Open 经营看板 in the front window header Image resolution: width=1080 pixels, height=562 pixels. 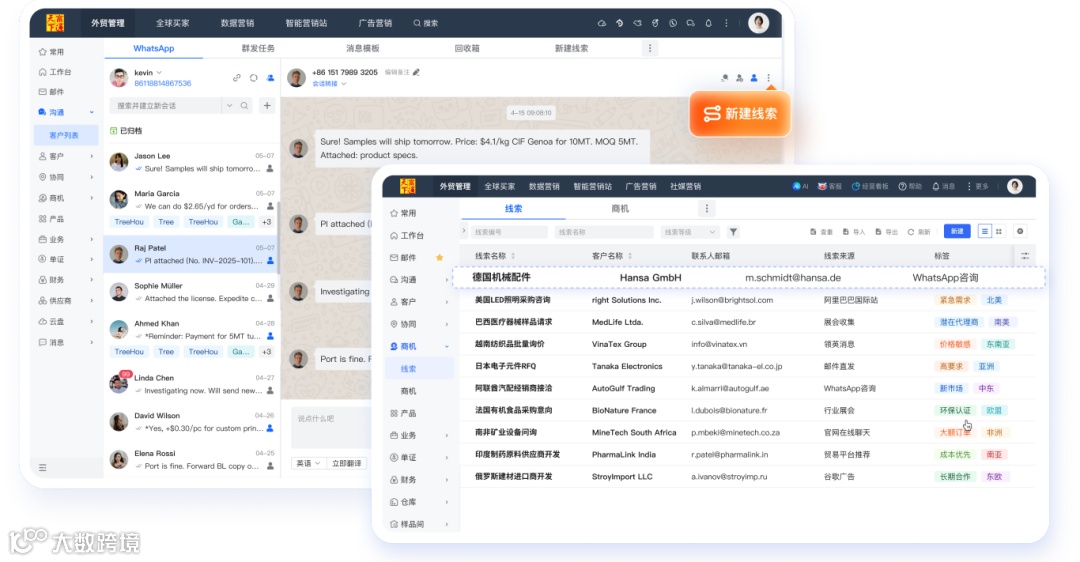(870, 187)
